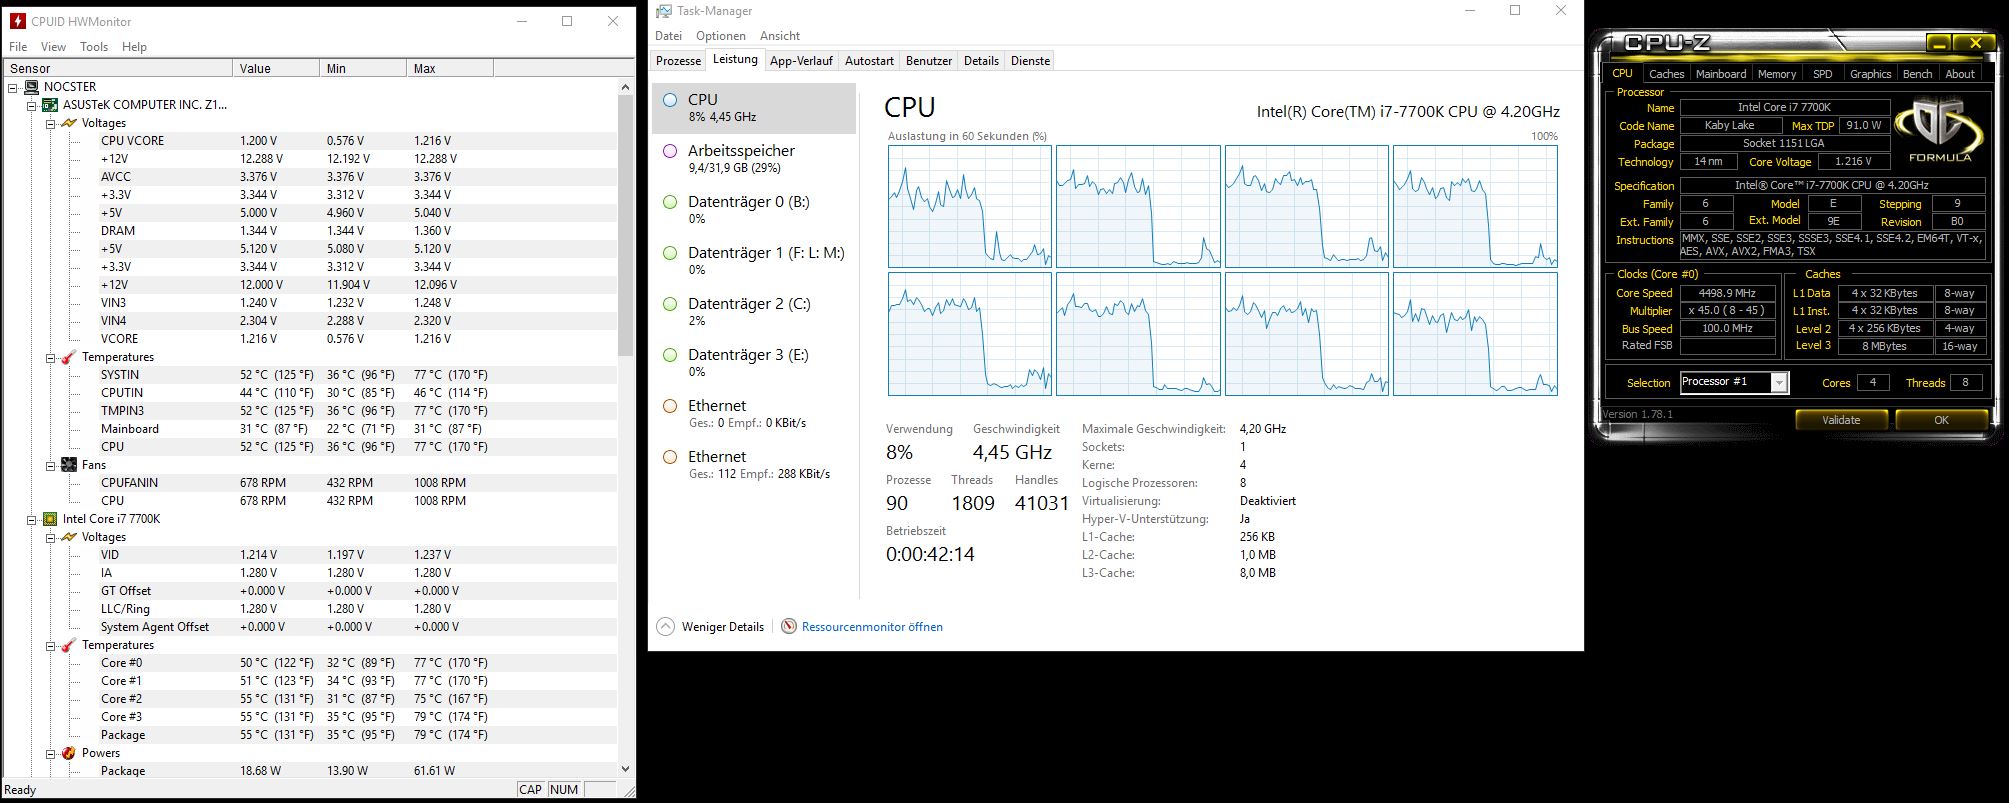This screenshot has width=2009, height=803.
Task: Collapse Voltages under Intel Core i7 7700K
Action: pos(51,537)
